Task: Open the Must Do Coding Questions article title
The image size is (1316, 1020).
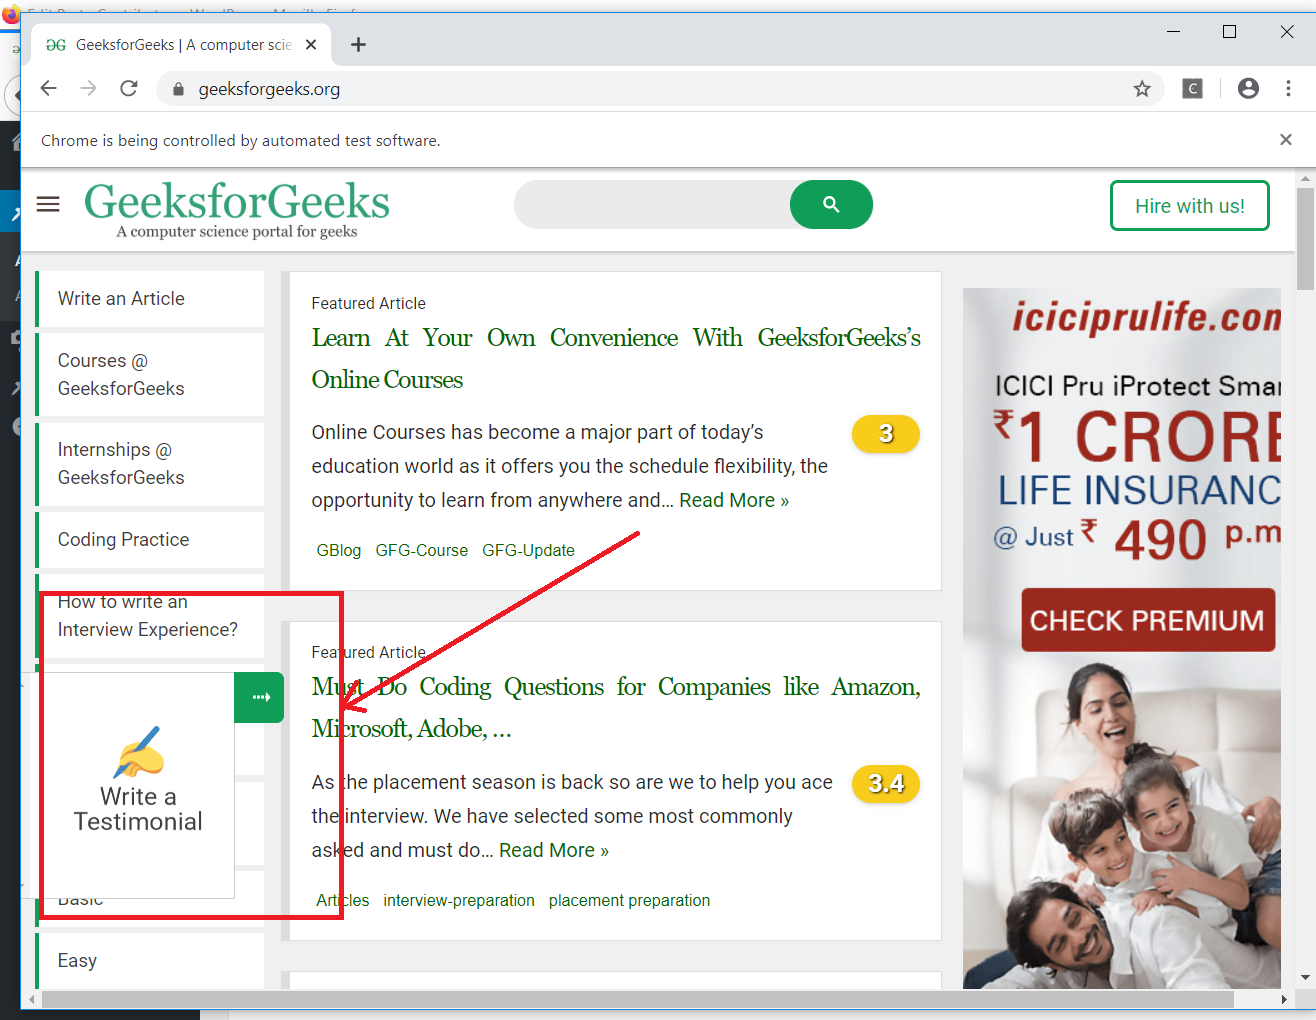Action: [616, 708]
